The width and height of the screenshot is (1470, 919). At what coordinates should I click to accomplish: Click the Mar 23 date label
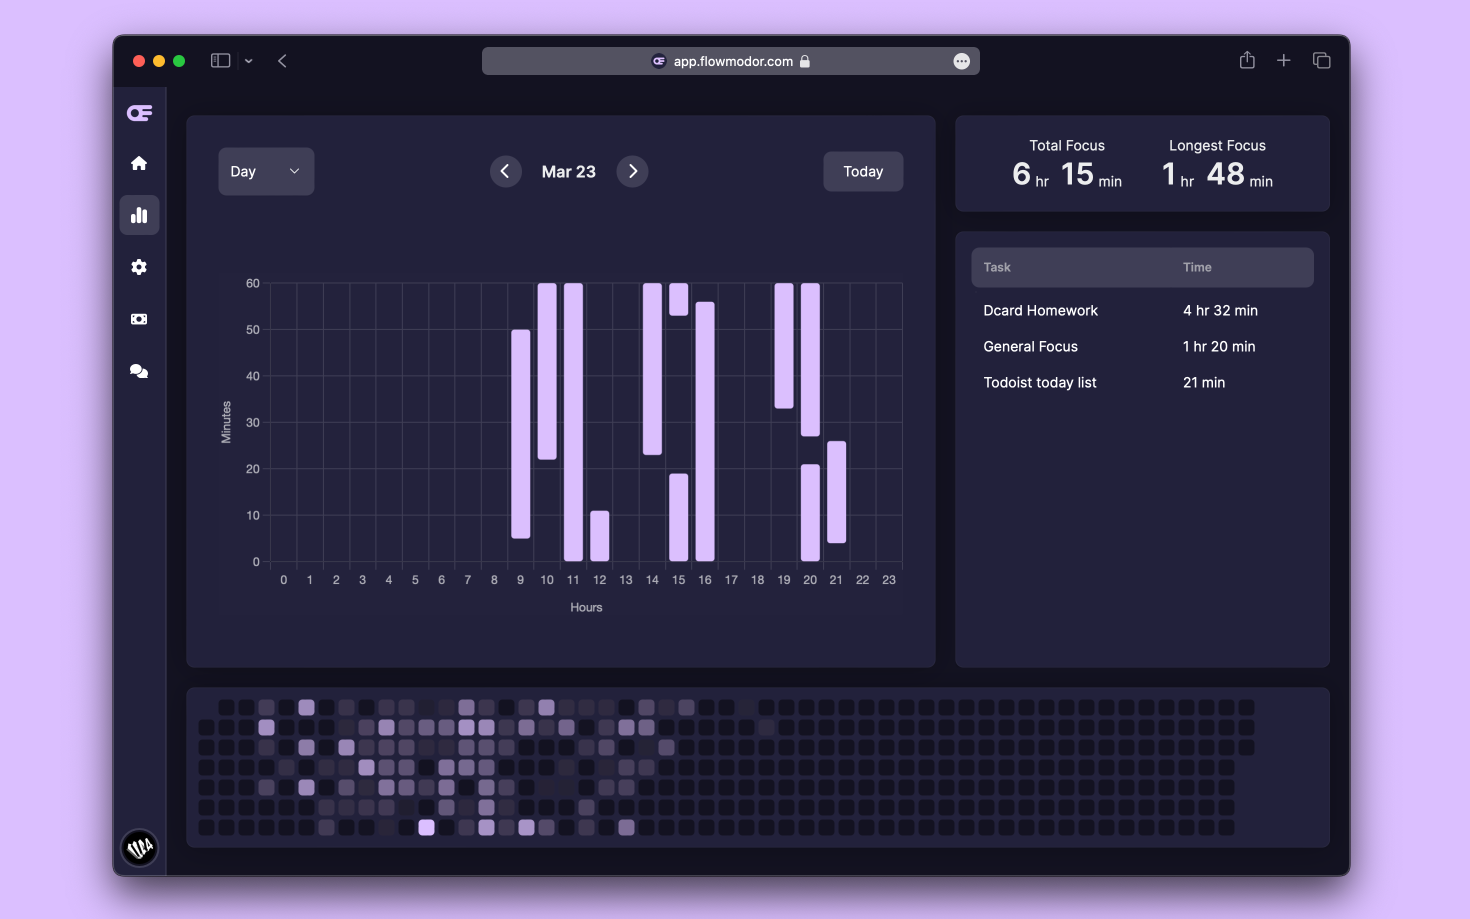pos(569,172)
